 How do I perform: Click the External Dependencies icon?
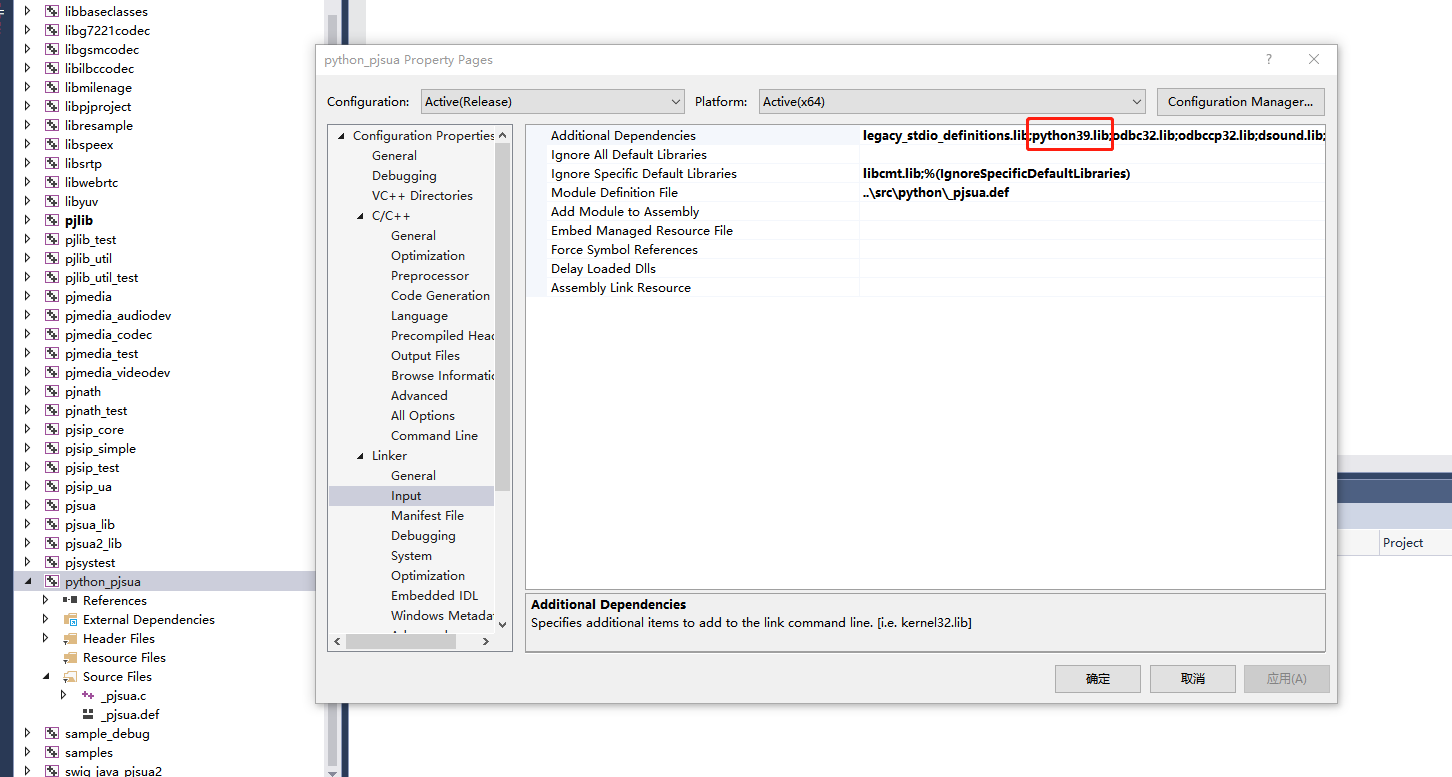point(70,620)
